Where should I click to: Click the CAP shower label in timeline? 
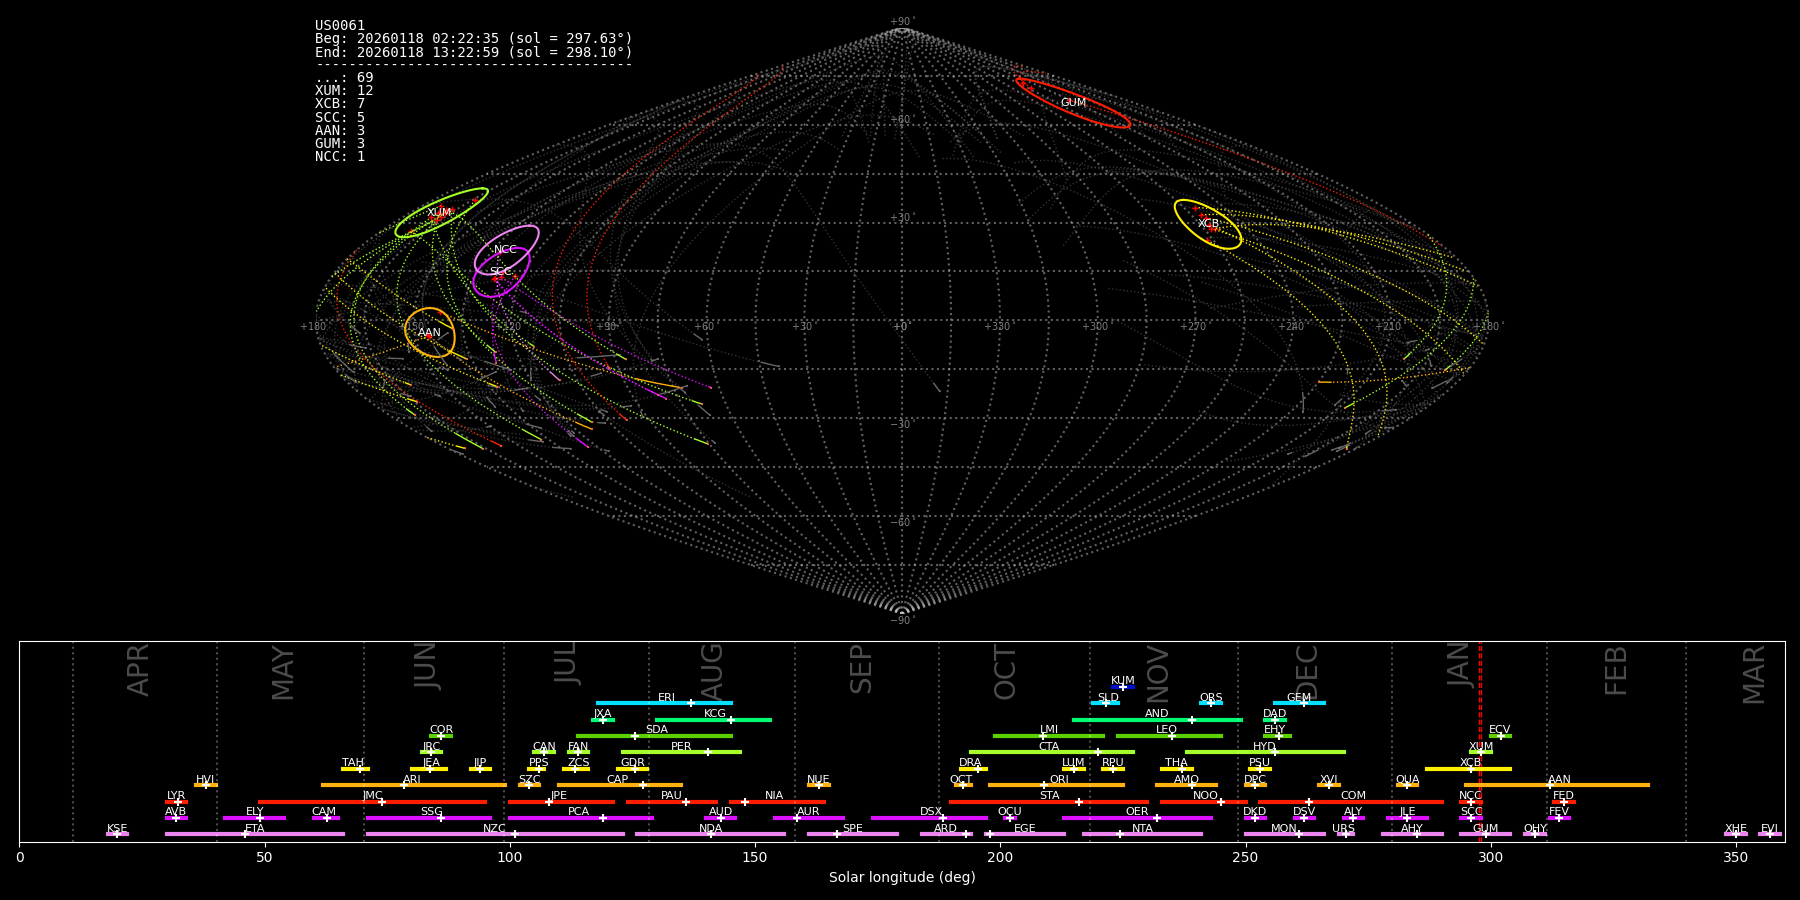[x=618, y=779]
